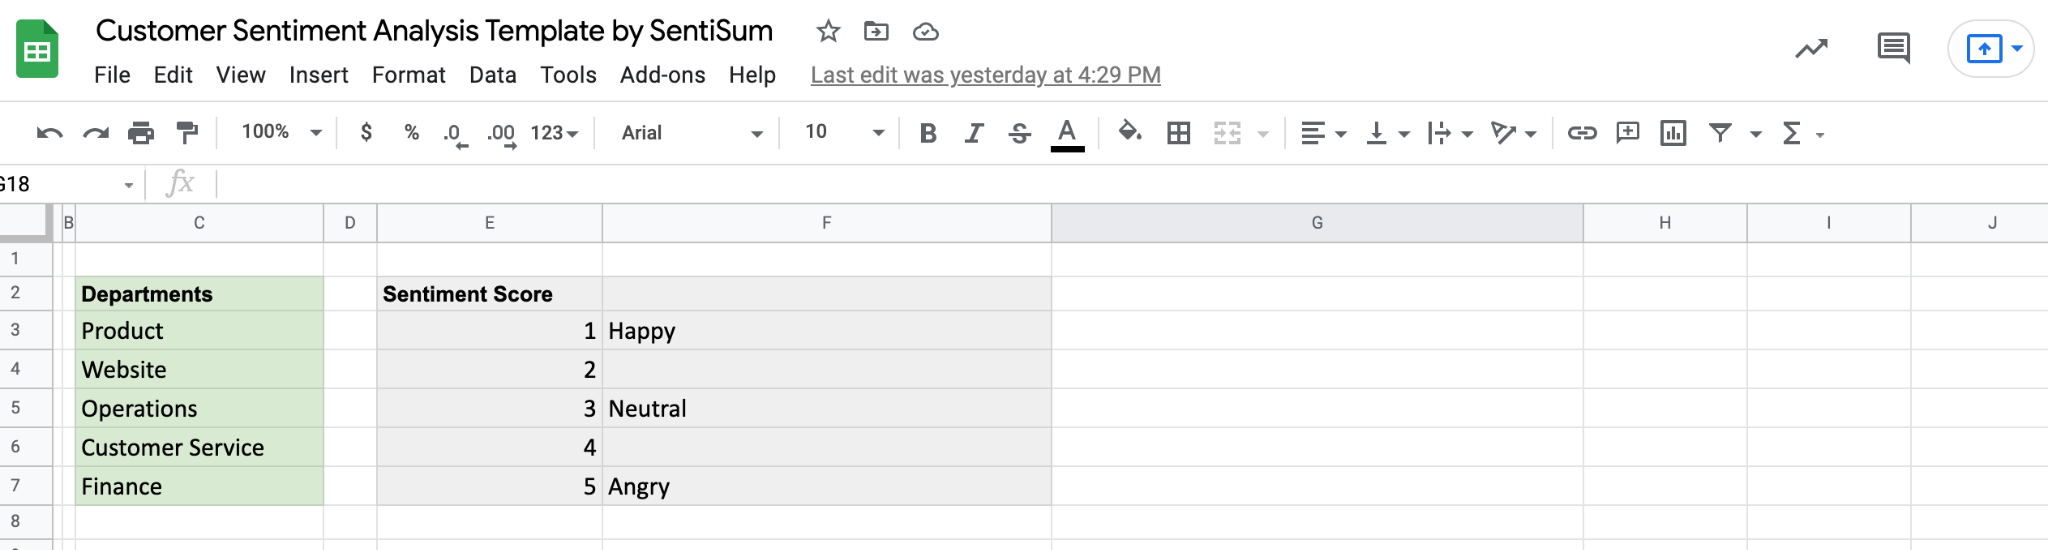
Task: Choose the cell fill color bucket
Action: [x=1130, y=133]
